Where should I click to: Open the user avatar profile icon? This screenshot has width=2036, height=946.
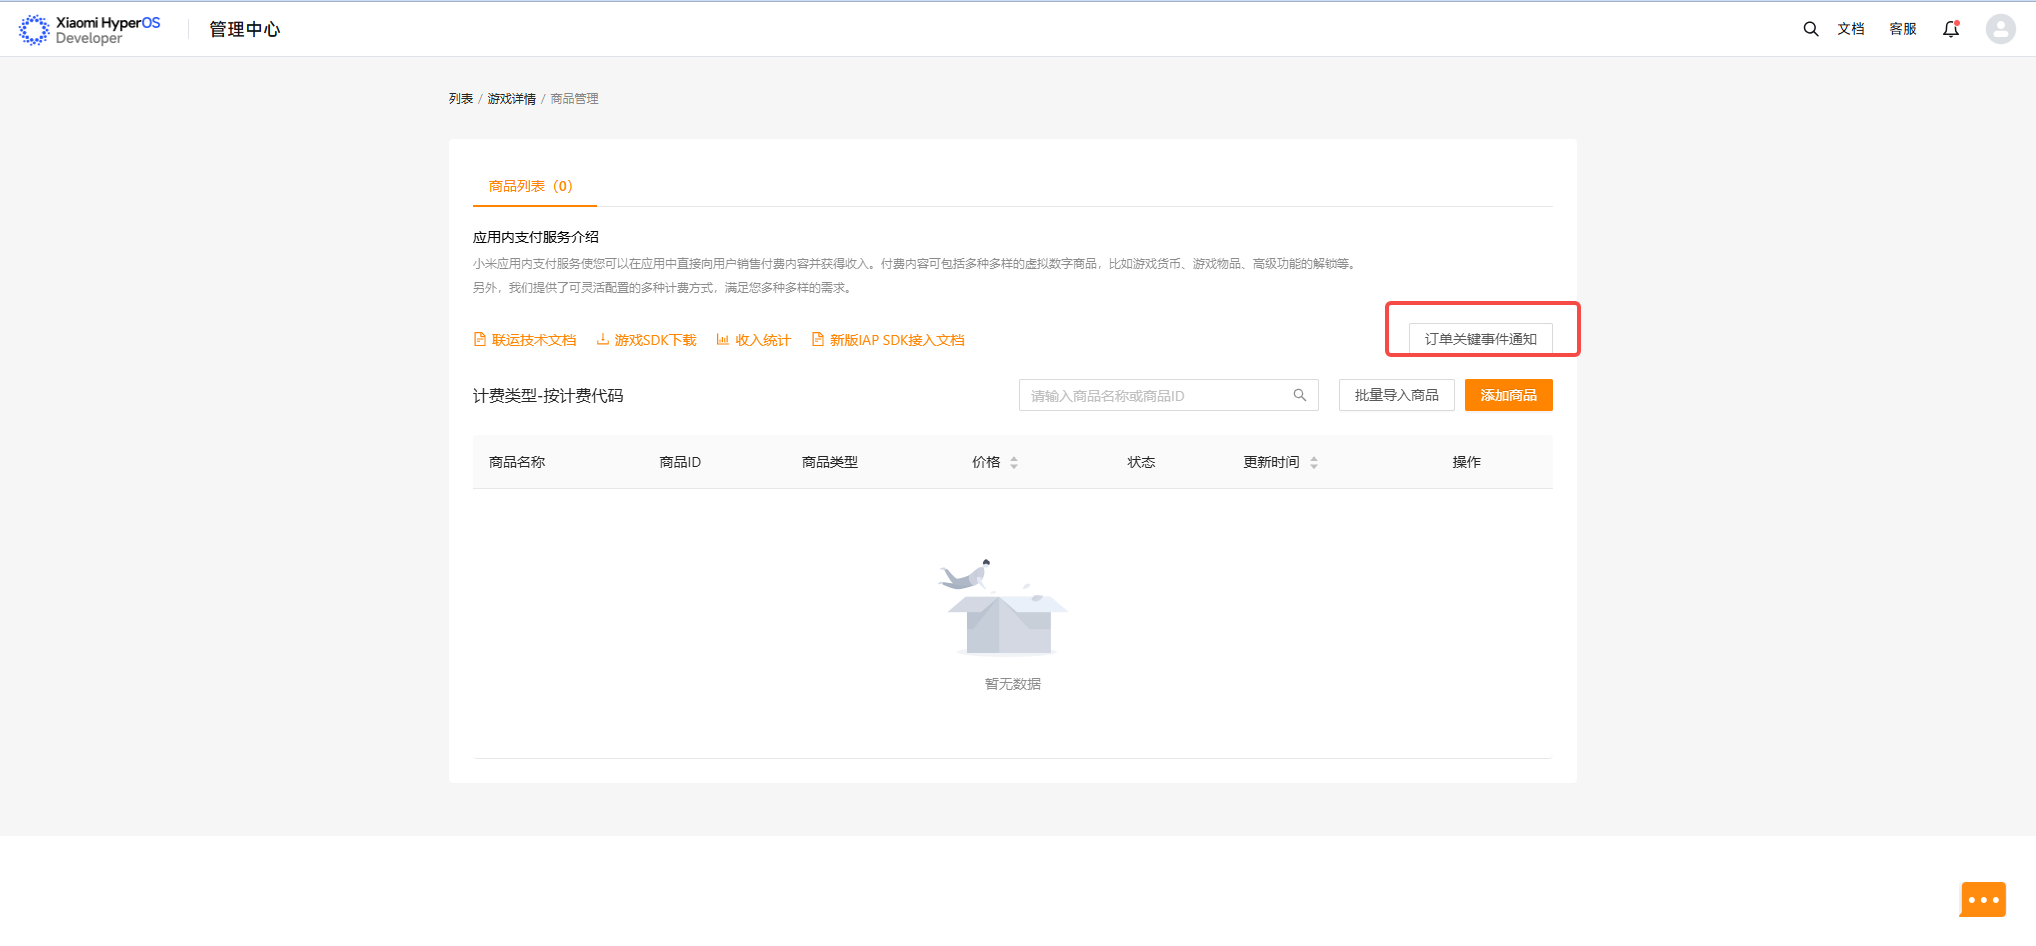pyautogui.click(x=2000, y=29)
